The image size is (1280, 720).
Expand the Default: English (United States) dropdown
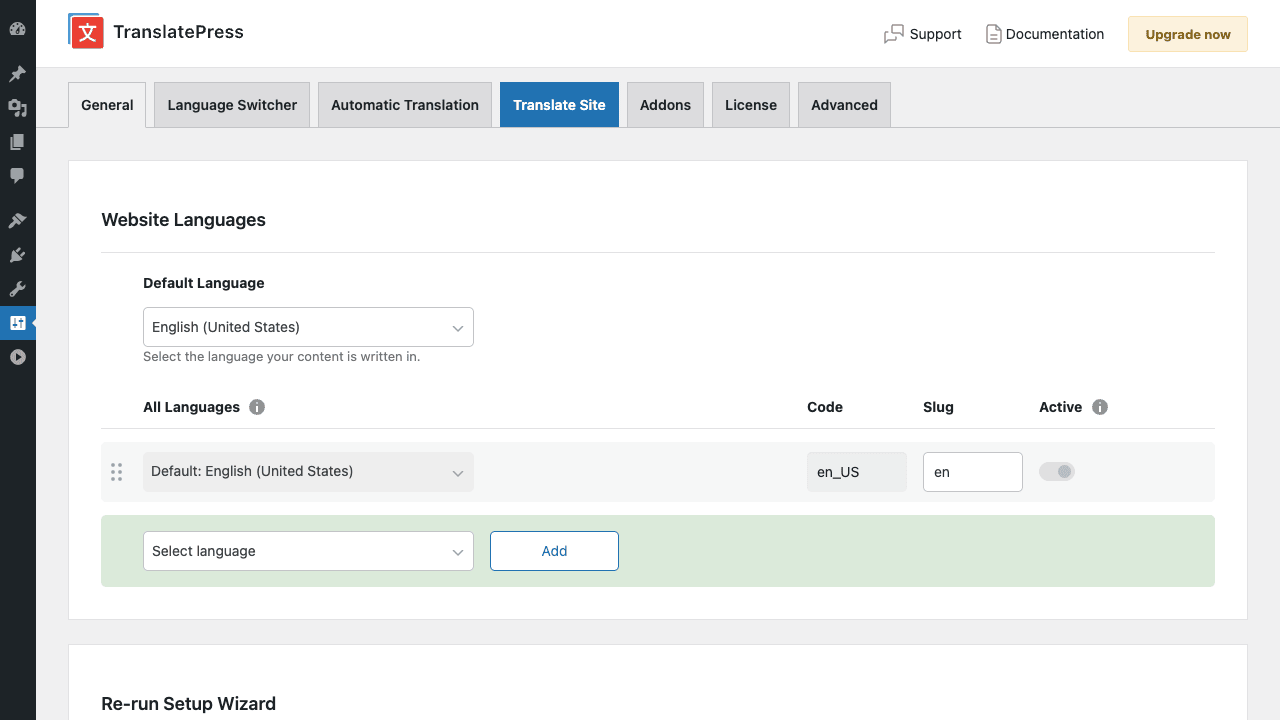(x=308, y=472)
